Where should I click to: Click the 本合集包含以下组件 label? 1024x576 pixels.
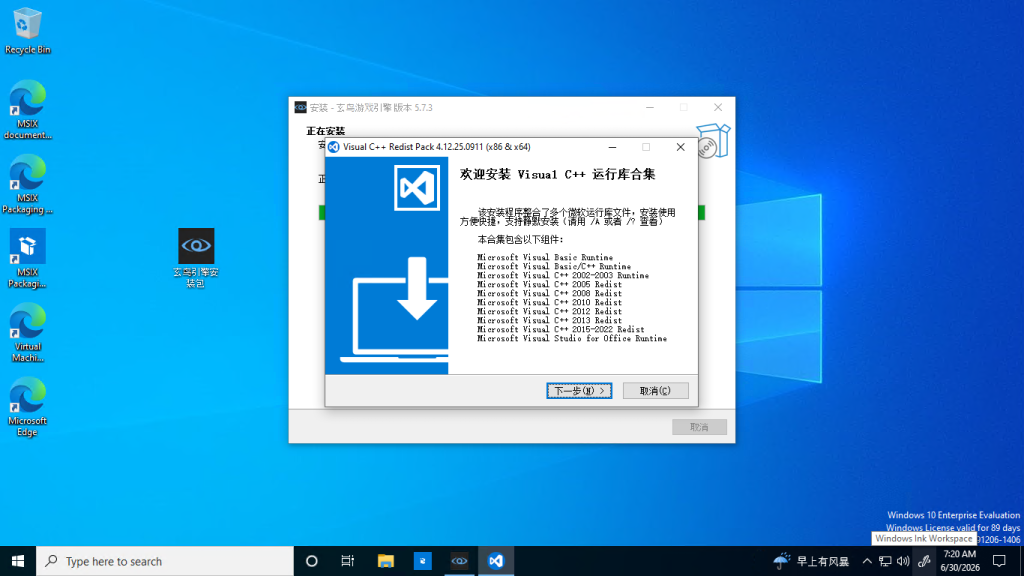pyautogui.click(x=520, y=240)
